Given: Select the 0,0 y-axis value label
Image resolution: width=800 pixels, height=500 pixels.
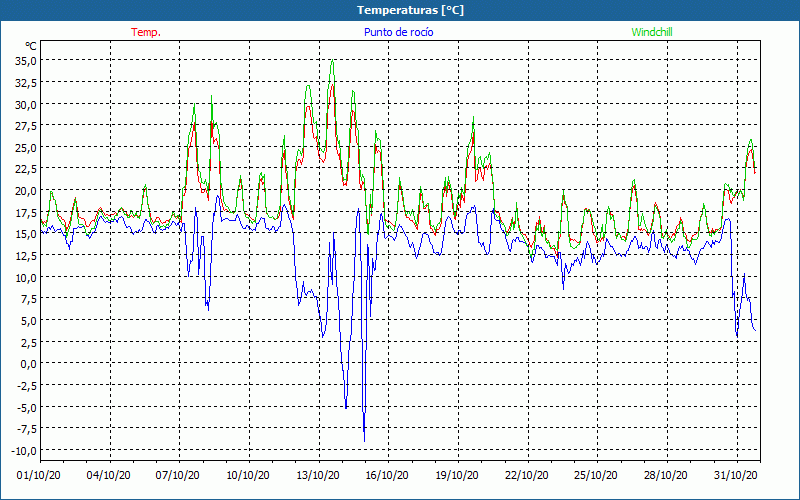Looking at the screenshot, I should pos(28,364).
